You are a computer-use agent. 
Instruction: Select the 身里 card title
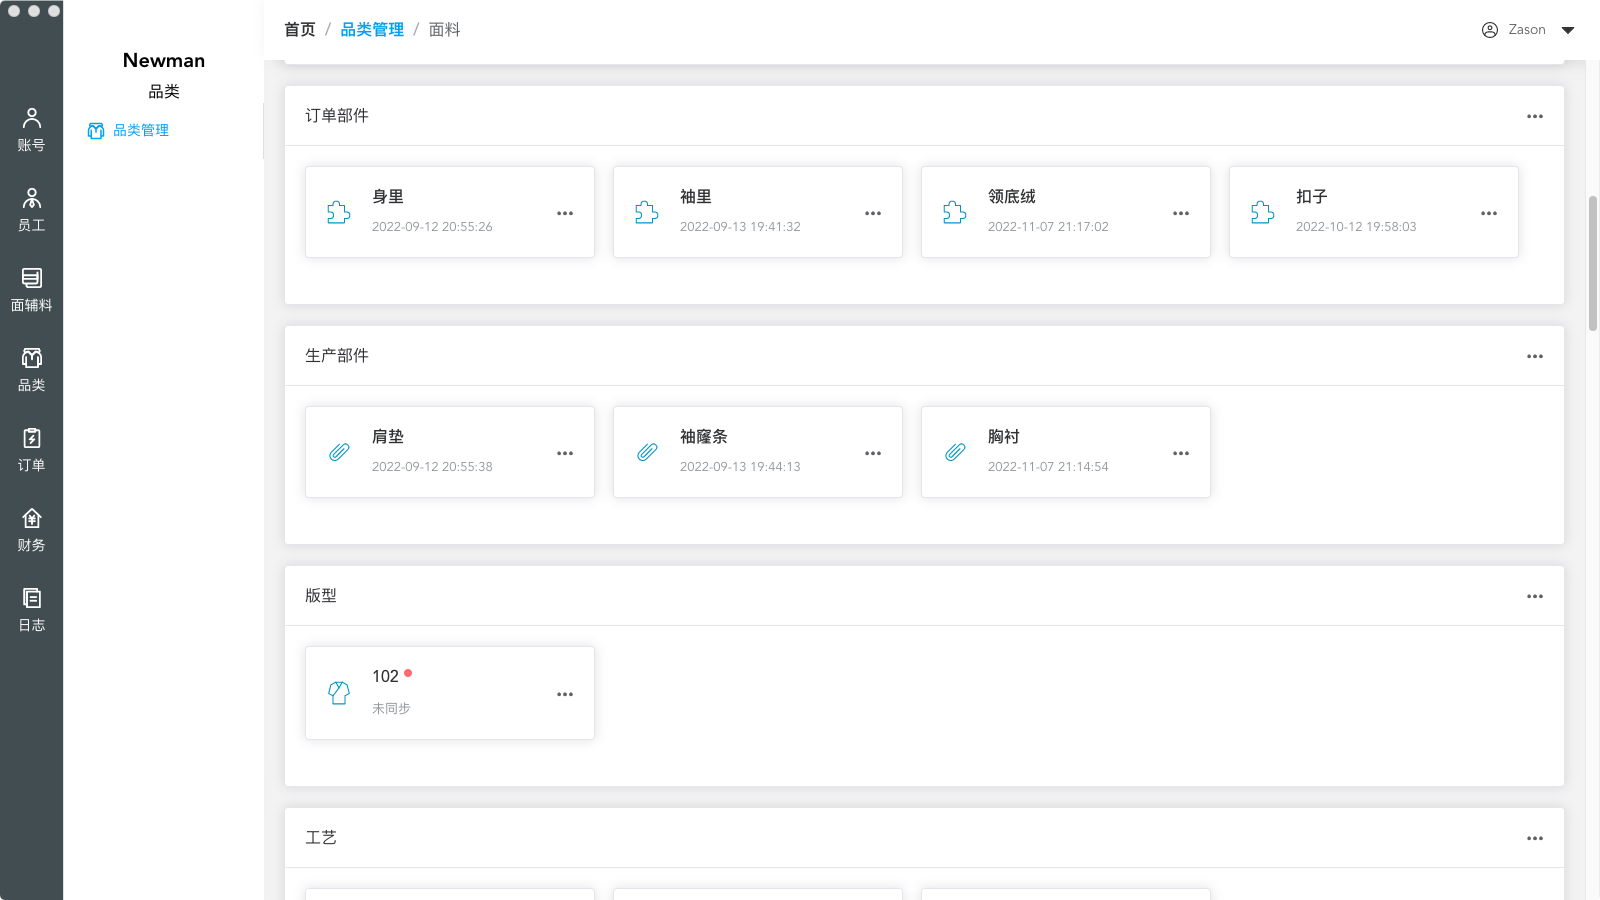tap(388, 197)
